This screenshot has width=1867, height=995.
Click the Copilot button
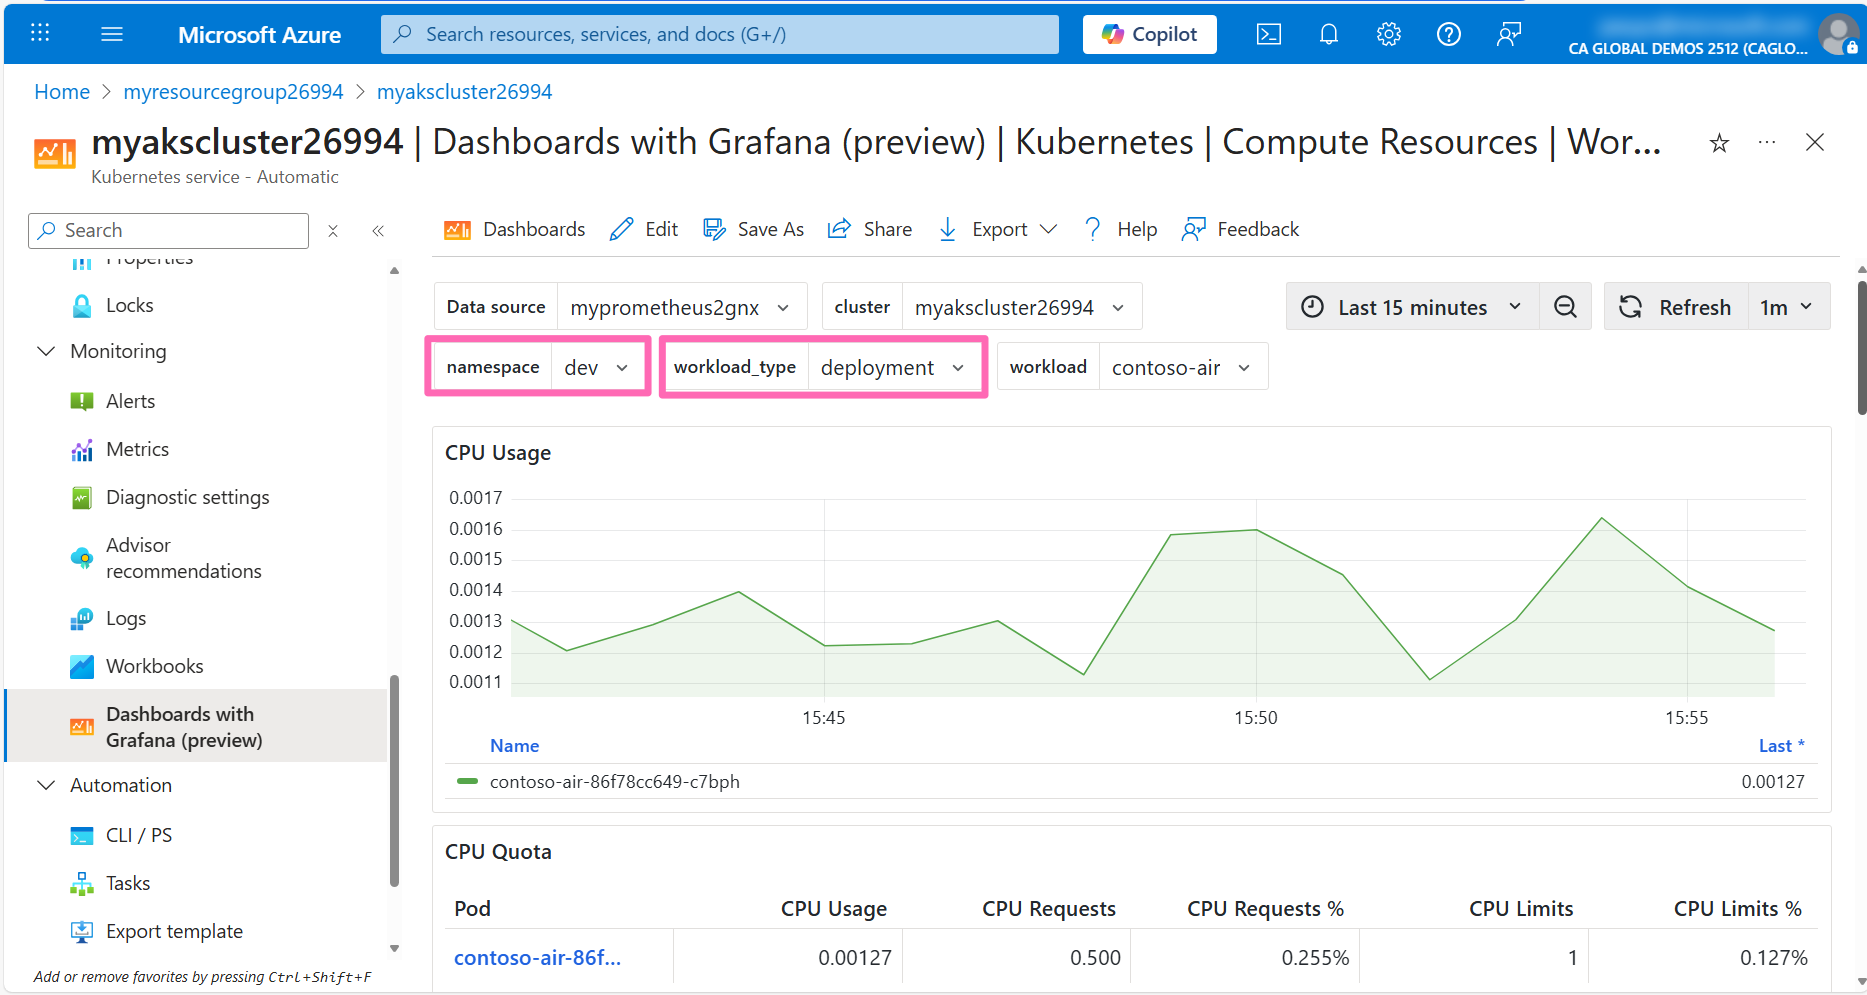point(1149,35)
